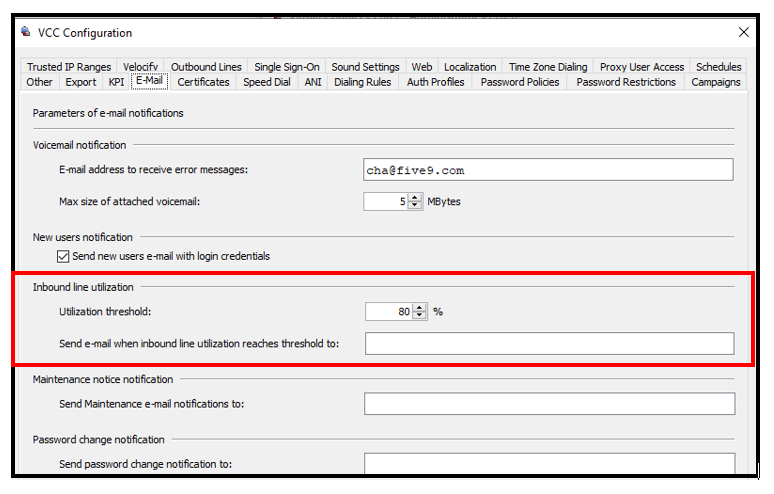Viewport: 774px width, 494px height.
Task: Select the Export tab
Action: point(80,82)
